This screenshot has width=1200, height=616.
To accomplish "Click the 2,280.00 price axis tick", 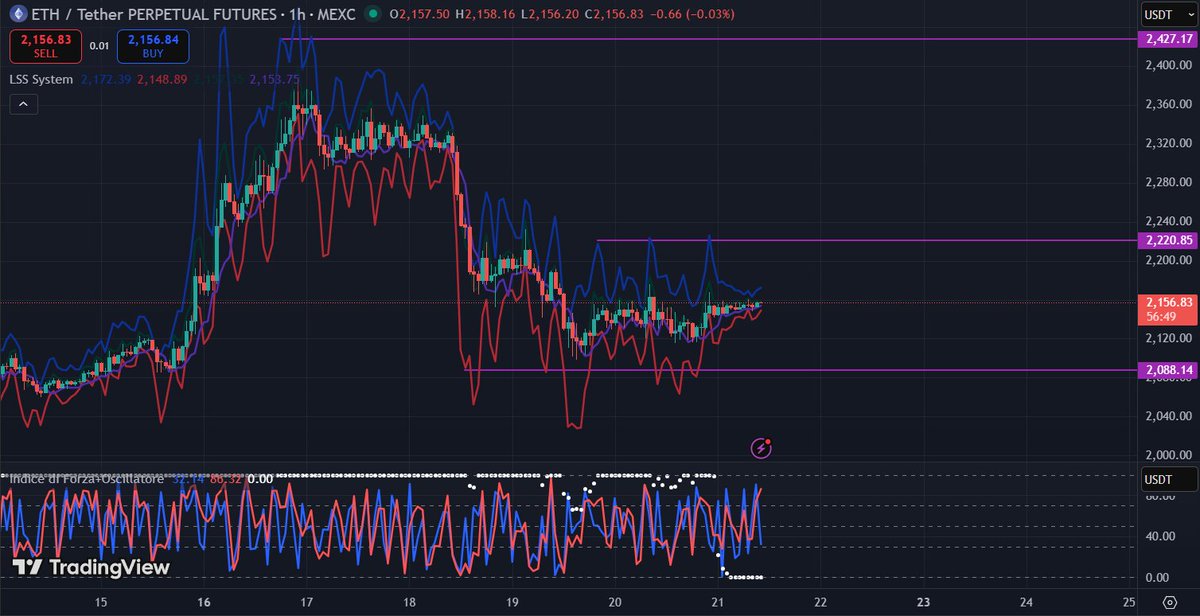I will coord(1168,182).
